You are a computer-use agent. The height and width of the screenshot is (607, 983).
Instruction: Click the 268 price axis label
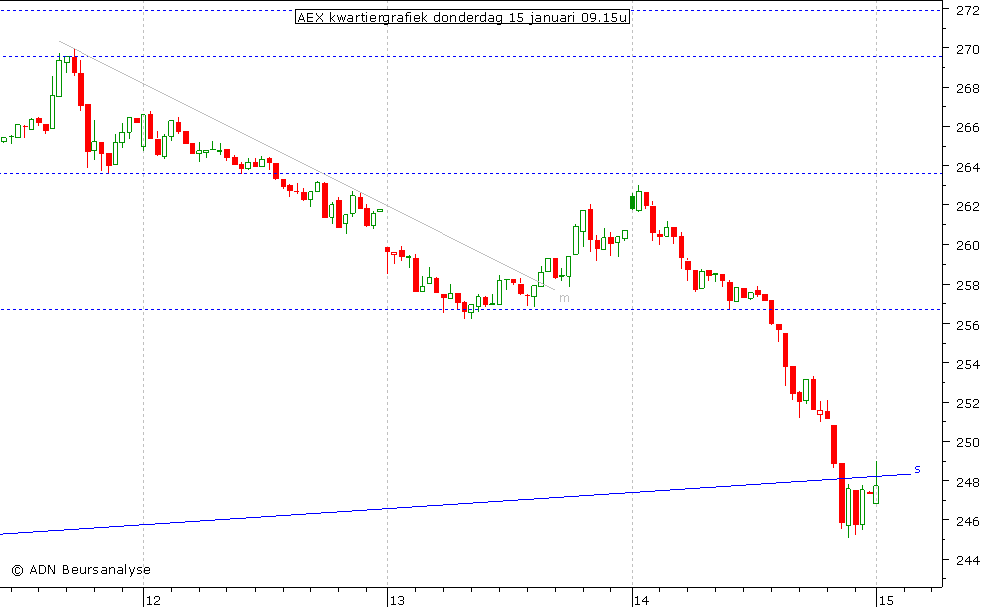967,88
